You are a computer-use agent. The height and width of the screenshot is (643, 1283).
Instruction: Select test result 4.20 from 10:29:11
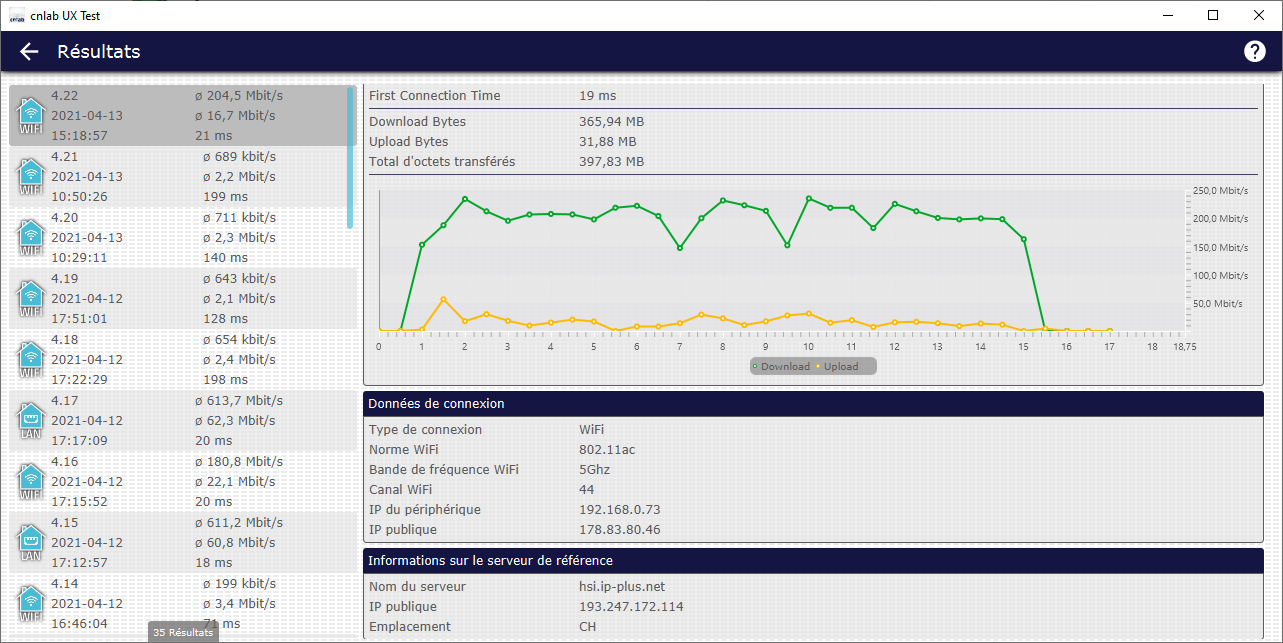tap(180, 238)
